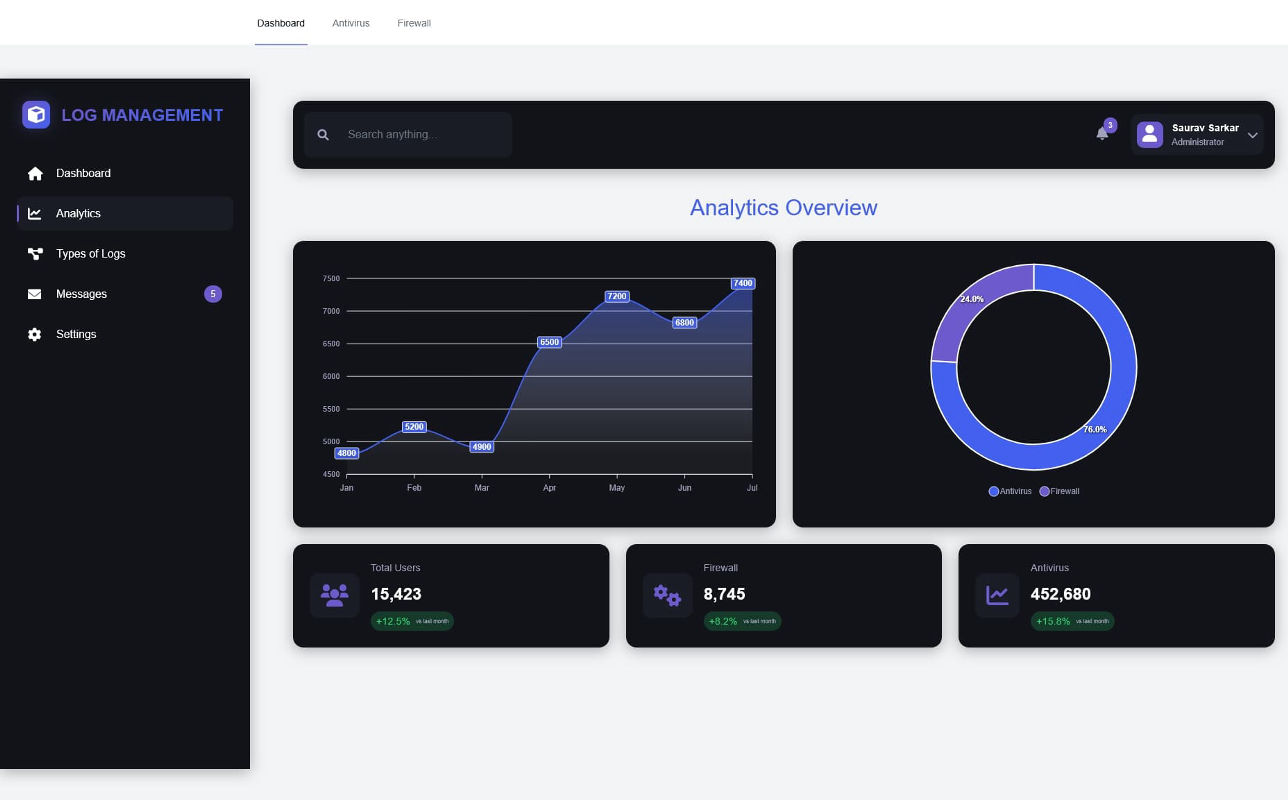
Task: Click the Firewall gears card icon
Action: pos(667,595)
